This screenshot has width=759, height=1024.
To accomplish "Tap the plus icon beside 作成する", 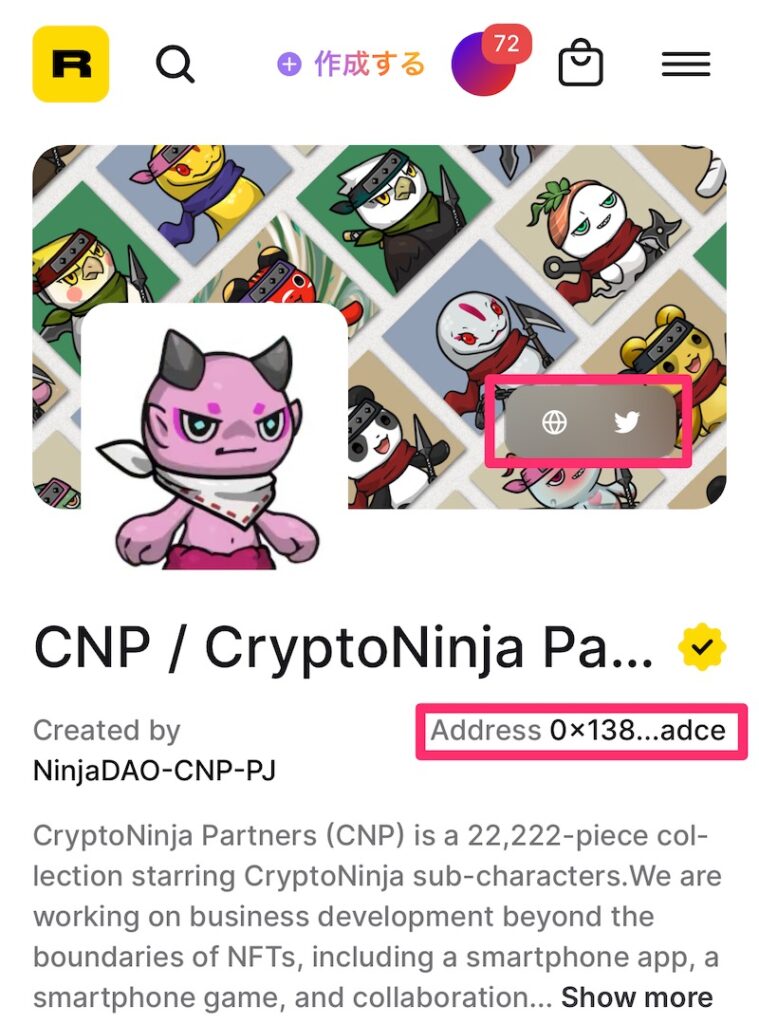I will [289, 64].
